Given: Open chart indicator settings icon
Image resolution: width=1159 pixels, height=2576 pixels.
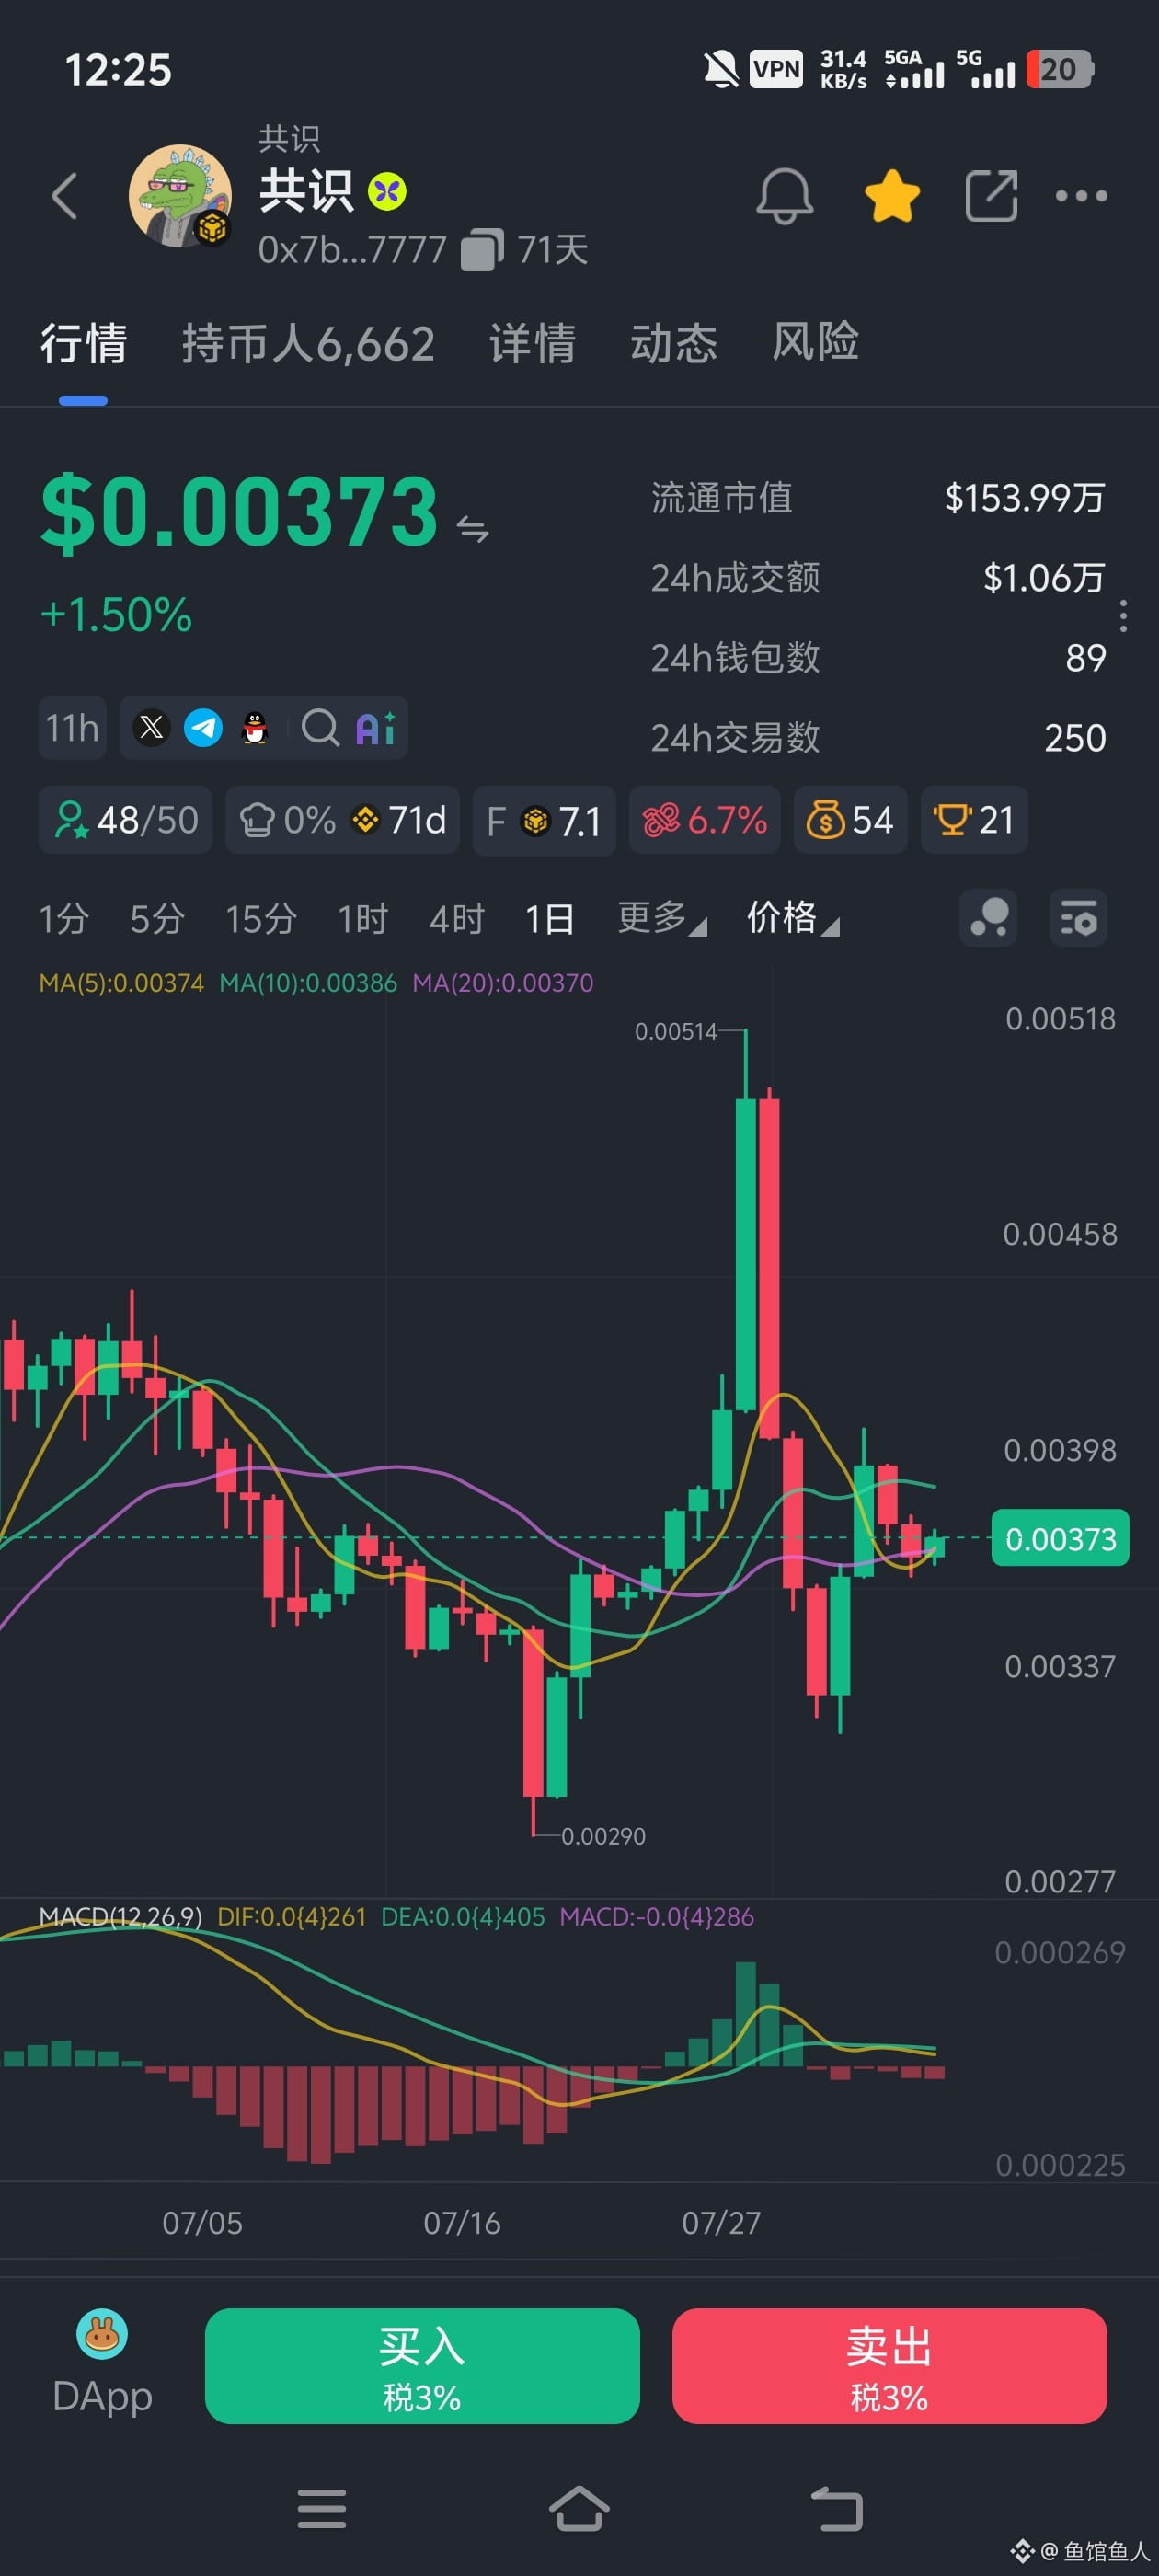Looking at the screenshot, I should (x=1078, y=917).
